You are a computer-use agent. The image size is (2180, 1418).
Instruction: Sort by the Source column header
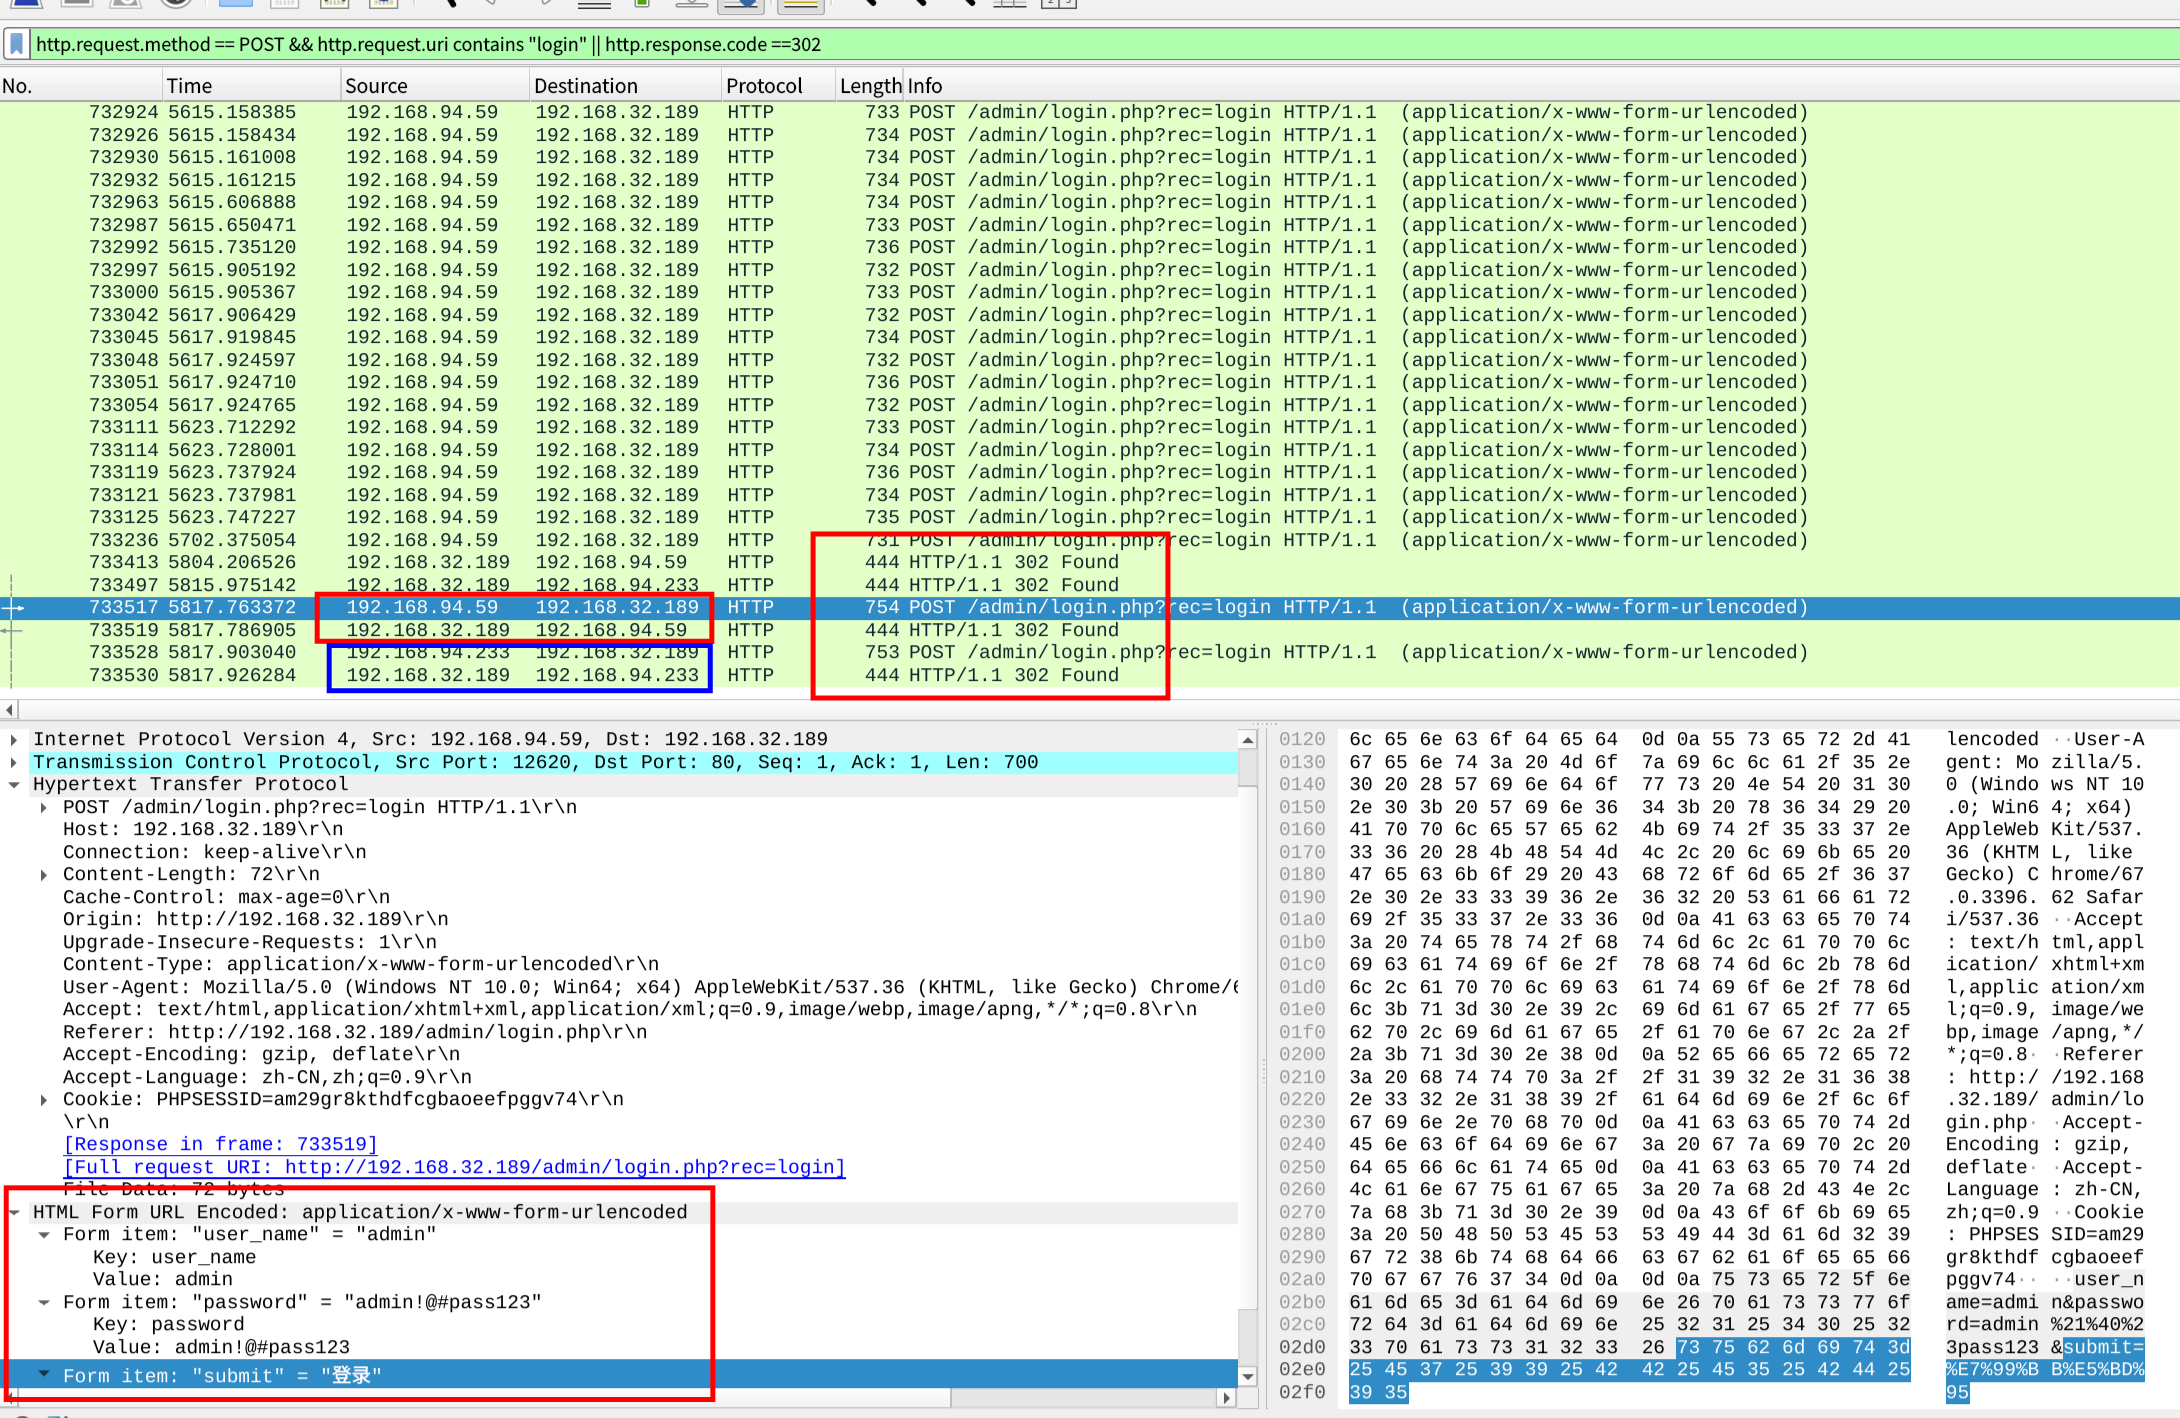pos(376,86)
